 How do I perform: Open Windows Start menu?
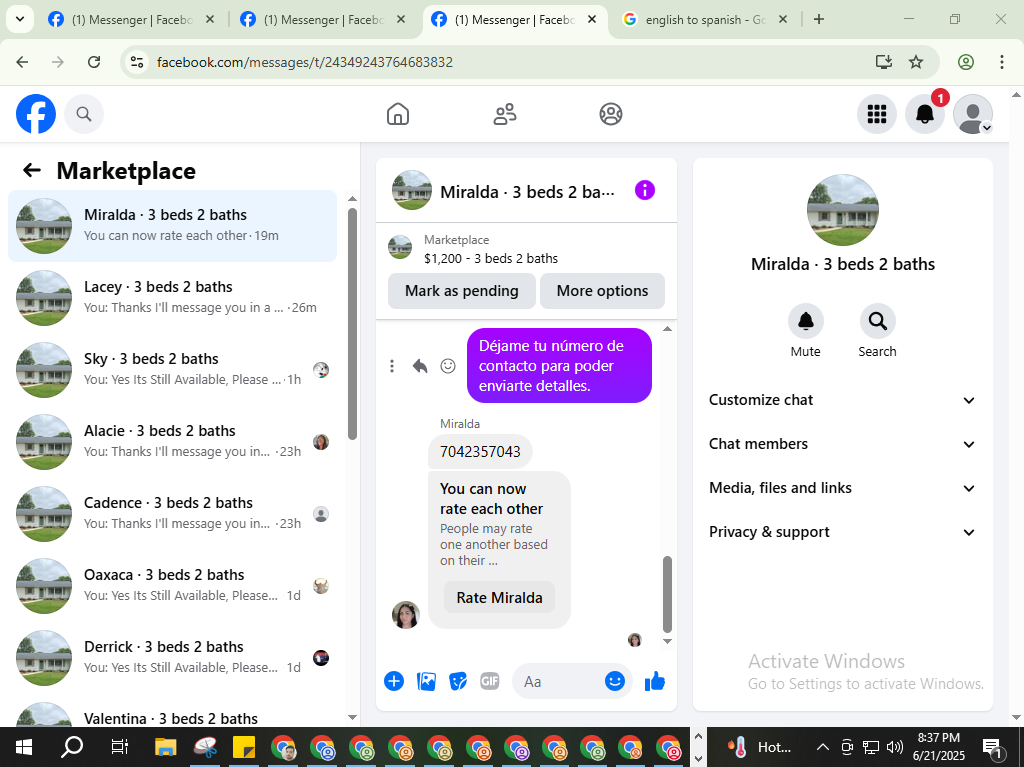tap(24, 747)
